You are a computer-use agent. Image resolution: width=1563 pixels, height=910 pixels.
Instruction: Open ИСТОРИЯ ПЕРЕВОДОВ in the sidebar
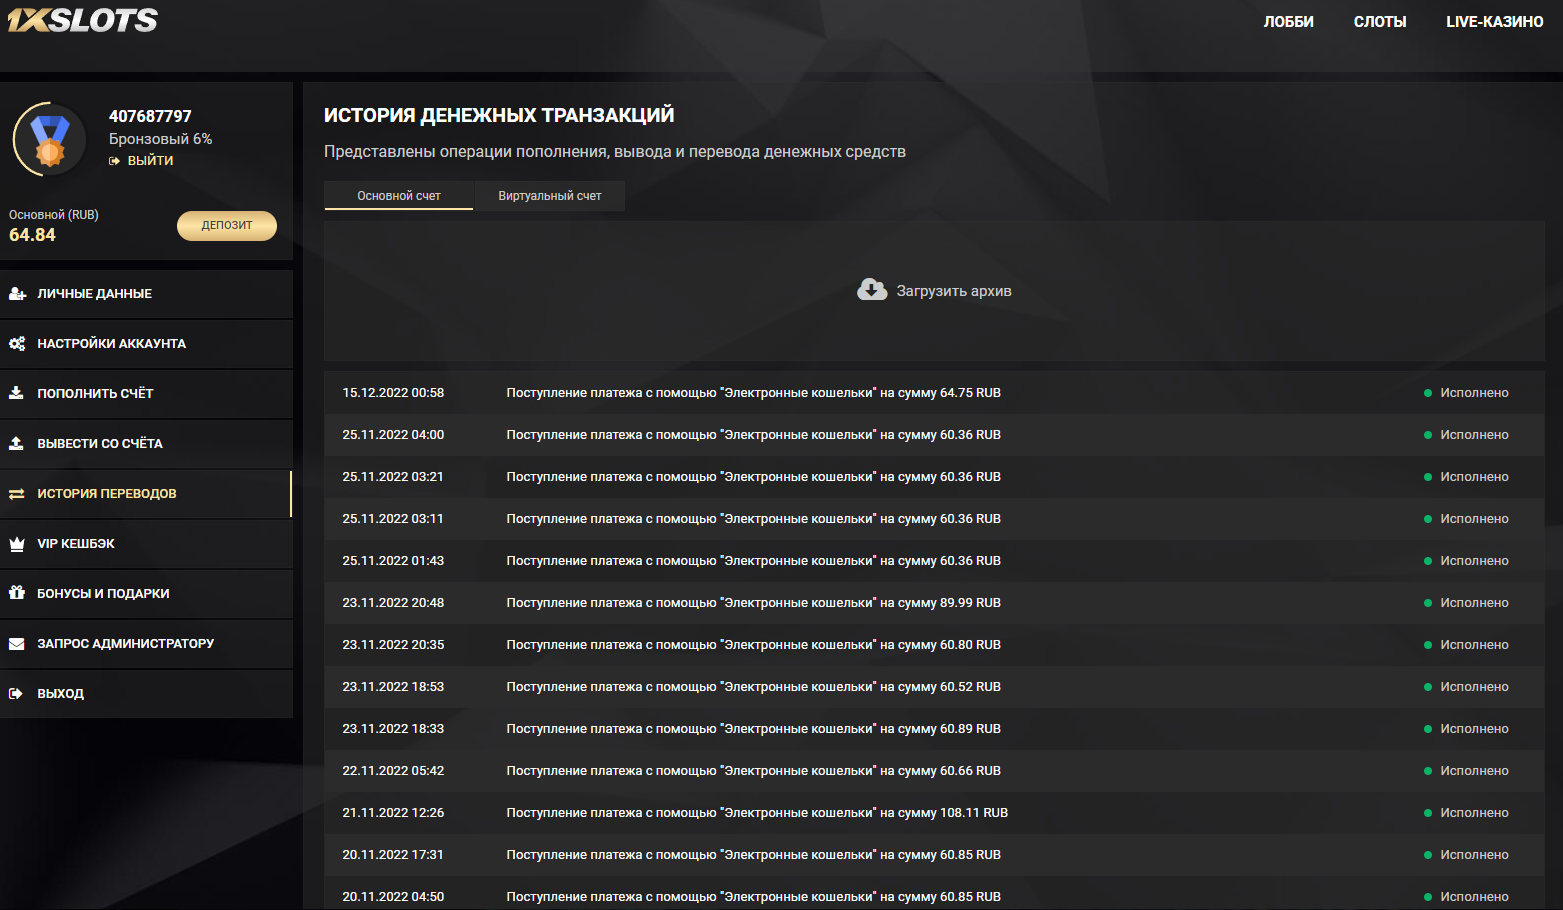[x=107, y=494]
